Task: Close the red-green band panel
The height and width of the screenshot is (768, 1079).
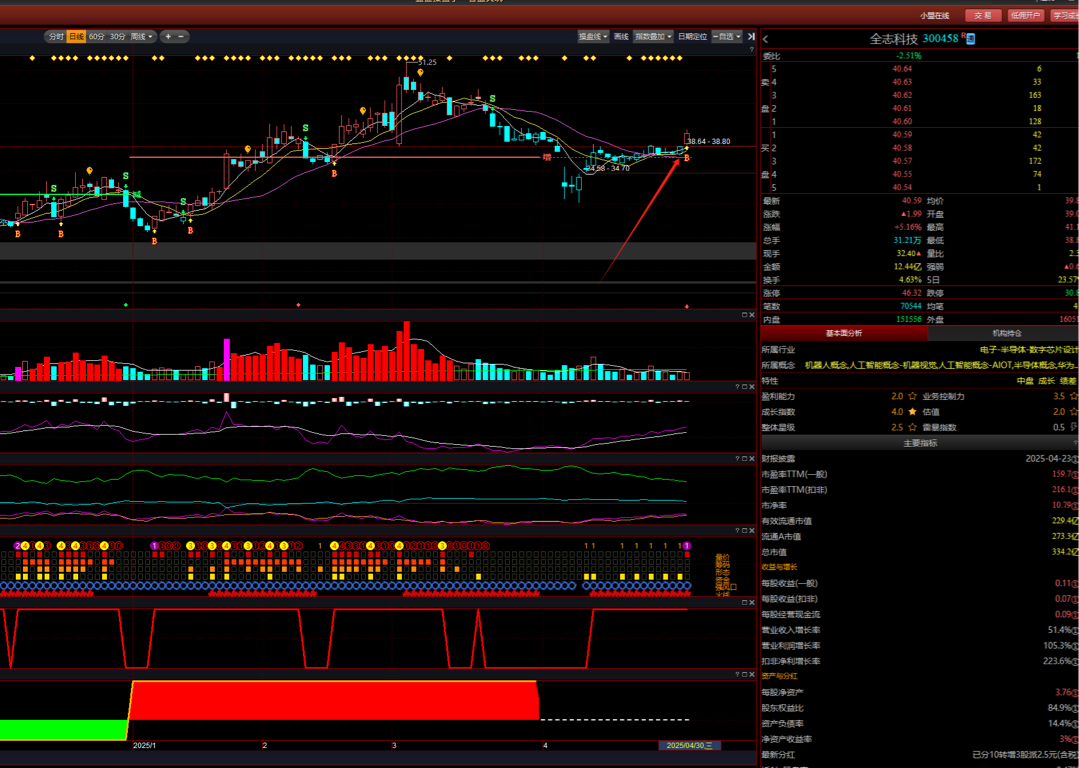Action: tap(751, 674)
